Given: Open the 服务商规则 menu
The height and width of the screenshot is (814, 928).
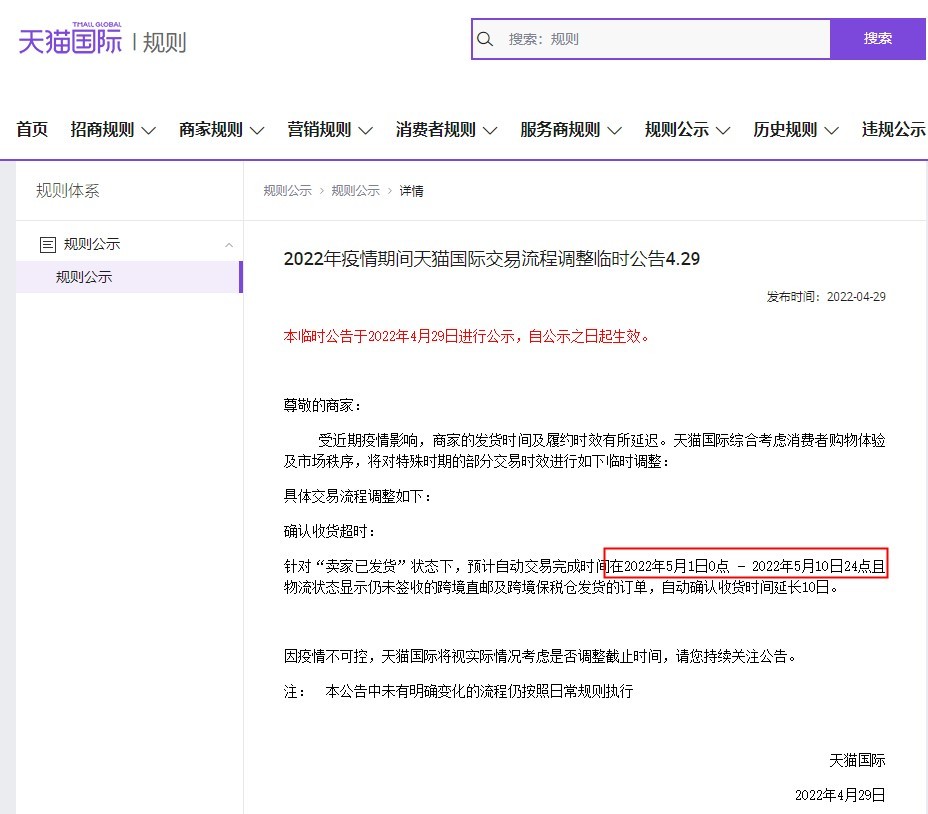Looking at the screenshot, I should tap(571, 129).
